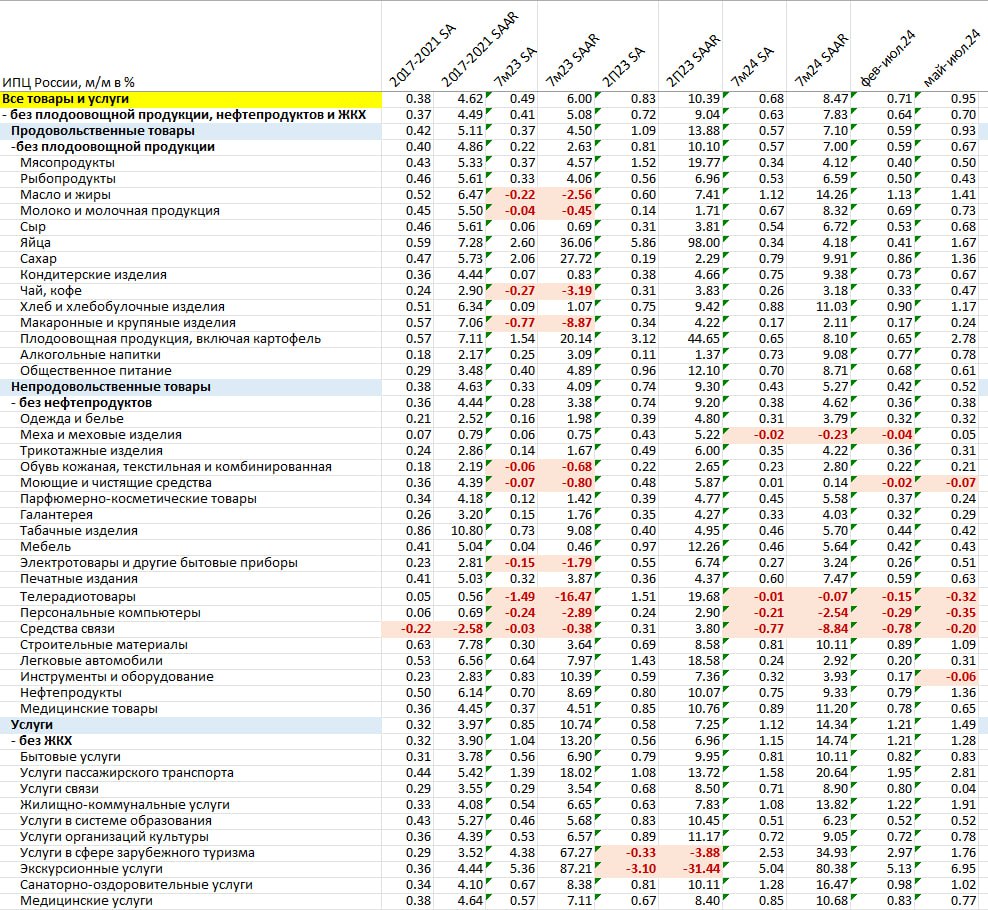Screen dimensions: 988x910
Task: Select the "Одежда и белье" row label
Action: 72,419
